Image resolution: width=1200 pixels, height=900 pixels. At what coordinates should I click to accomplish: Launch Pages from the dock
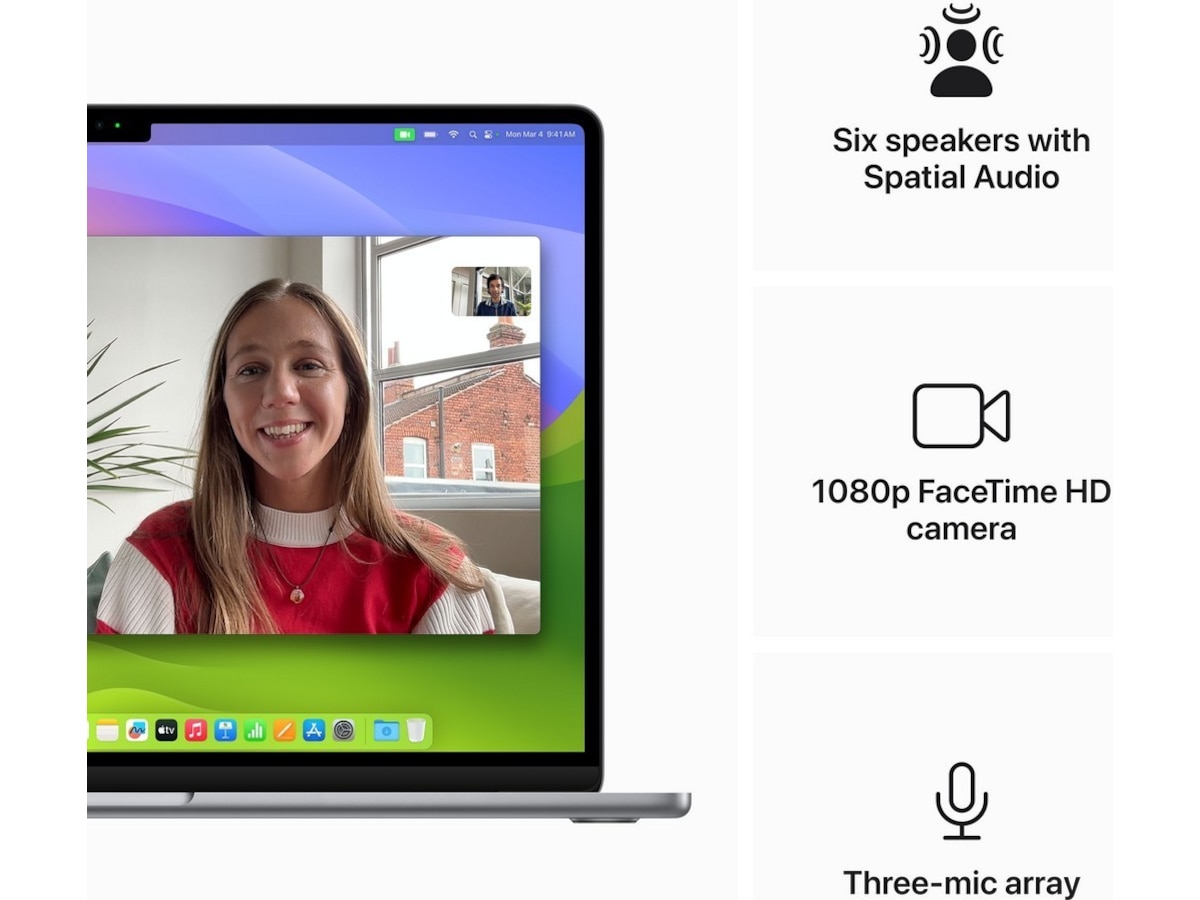(285, 731)
